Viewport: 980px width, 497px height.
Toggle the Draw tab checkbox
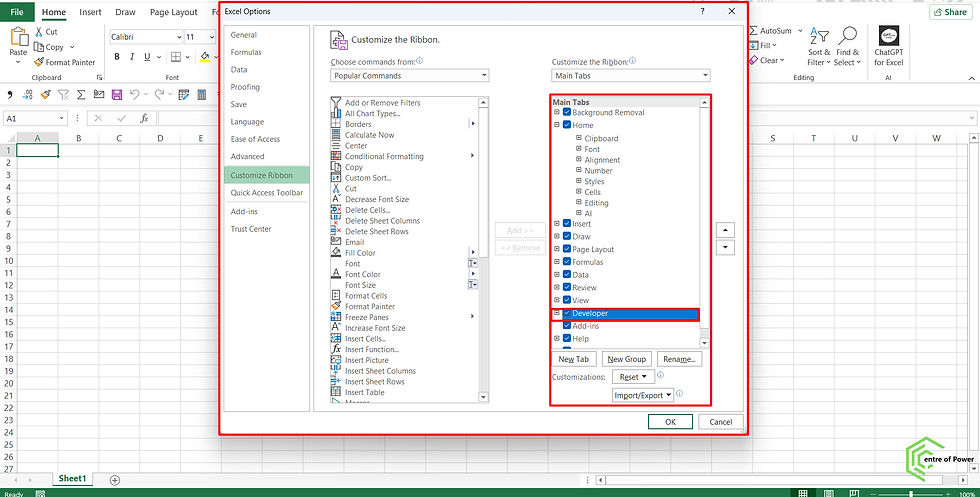click(567, 236)
